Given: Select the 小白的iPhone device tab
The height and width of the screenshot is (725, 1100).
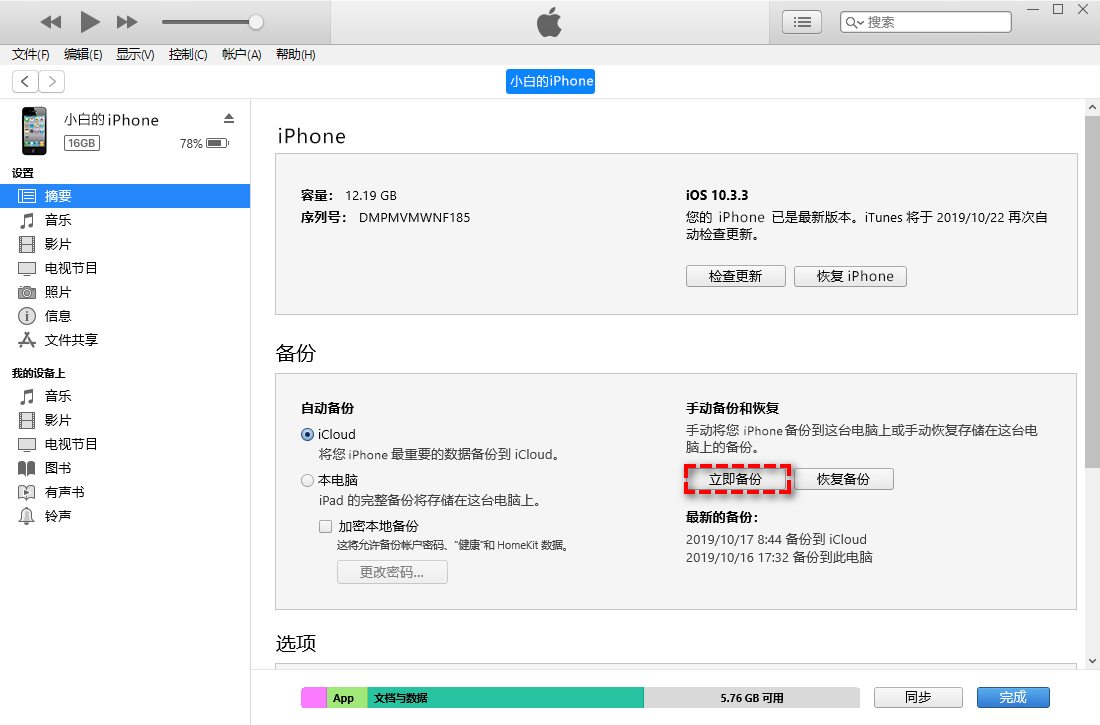Looking at the screenshot, I should click(x=551, y=81).
